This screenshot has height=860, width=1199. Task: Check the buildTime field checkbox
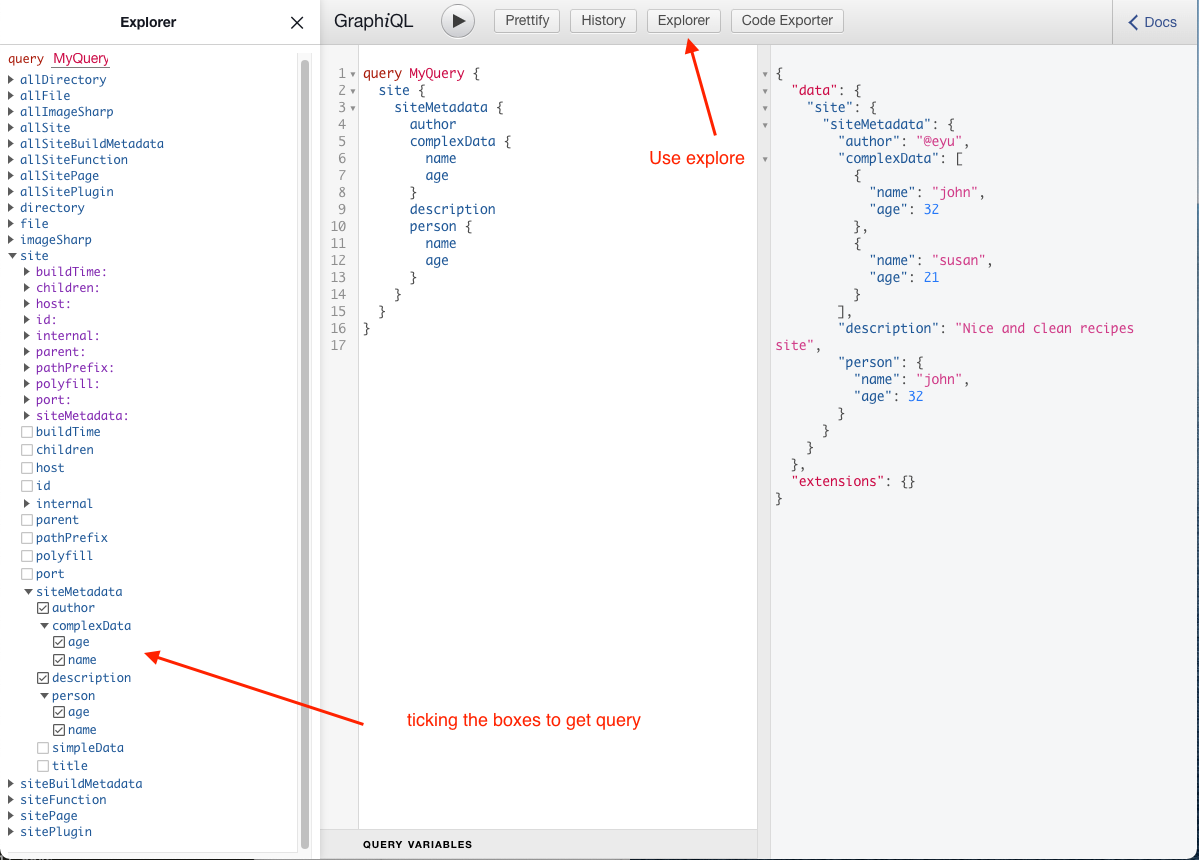click(x=27, y=432)
